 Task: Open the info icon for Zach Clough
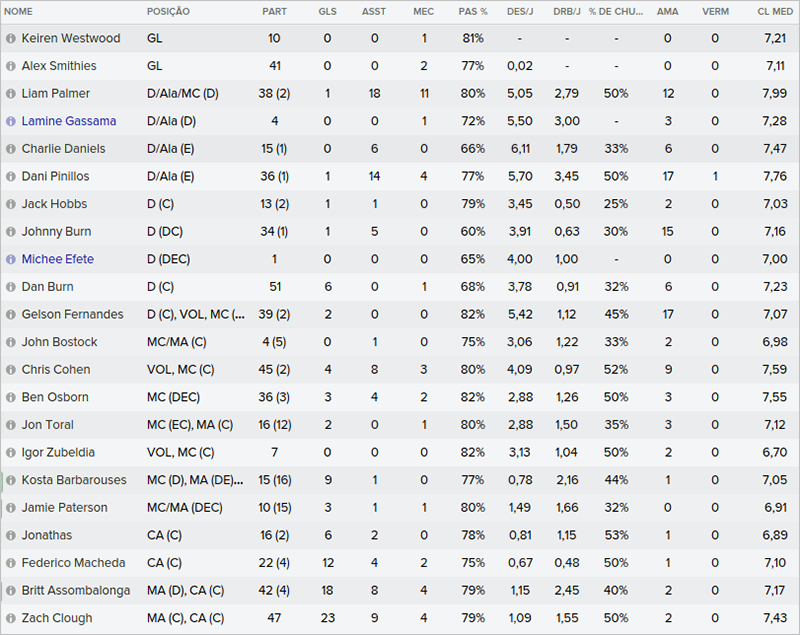coord(11,618)
